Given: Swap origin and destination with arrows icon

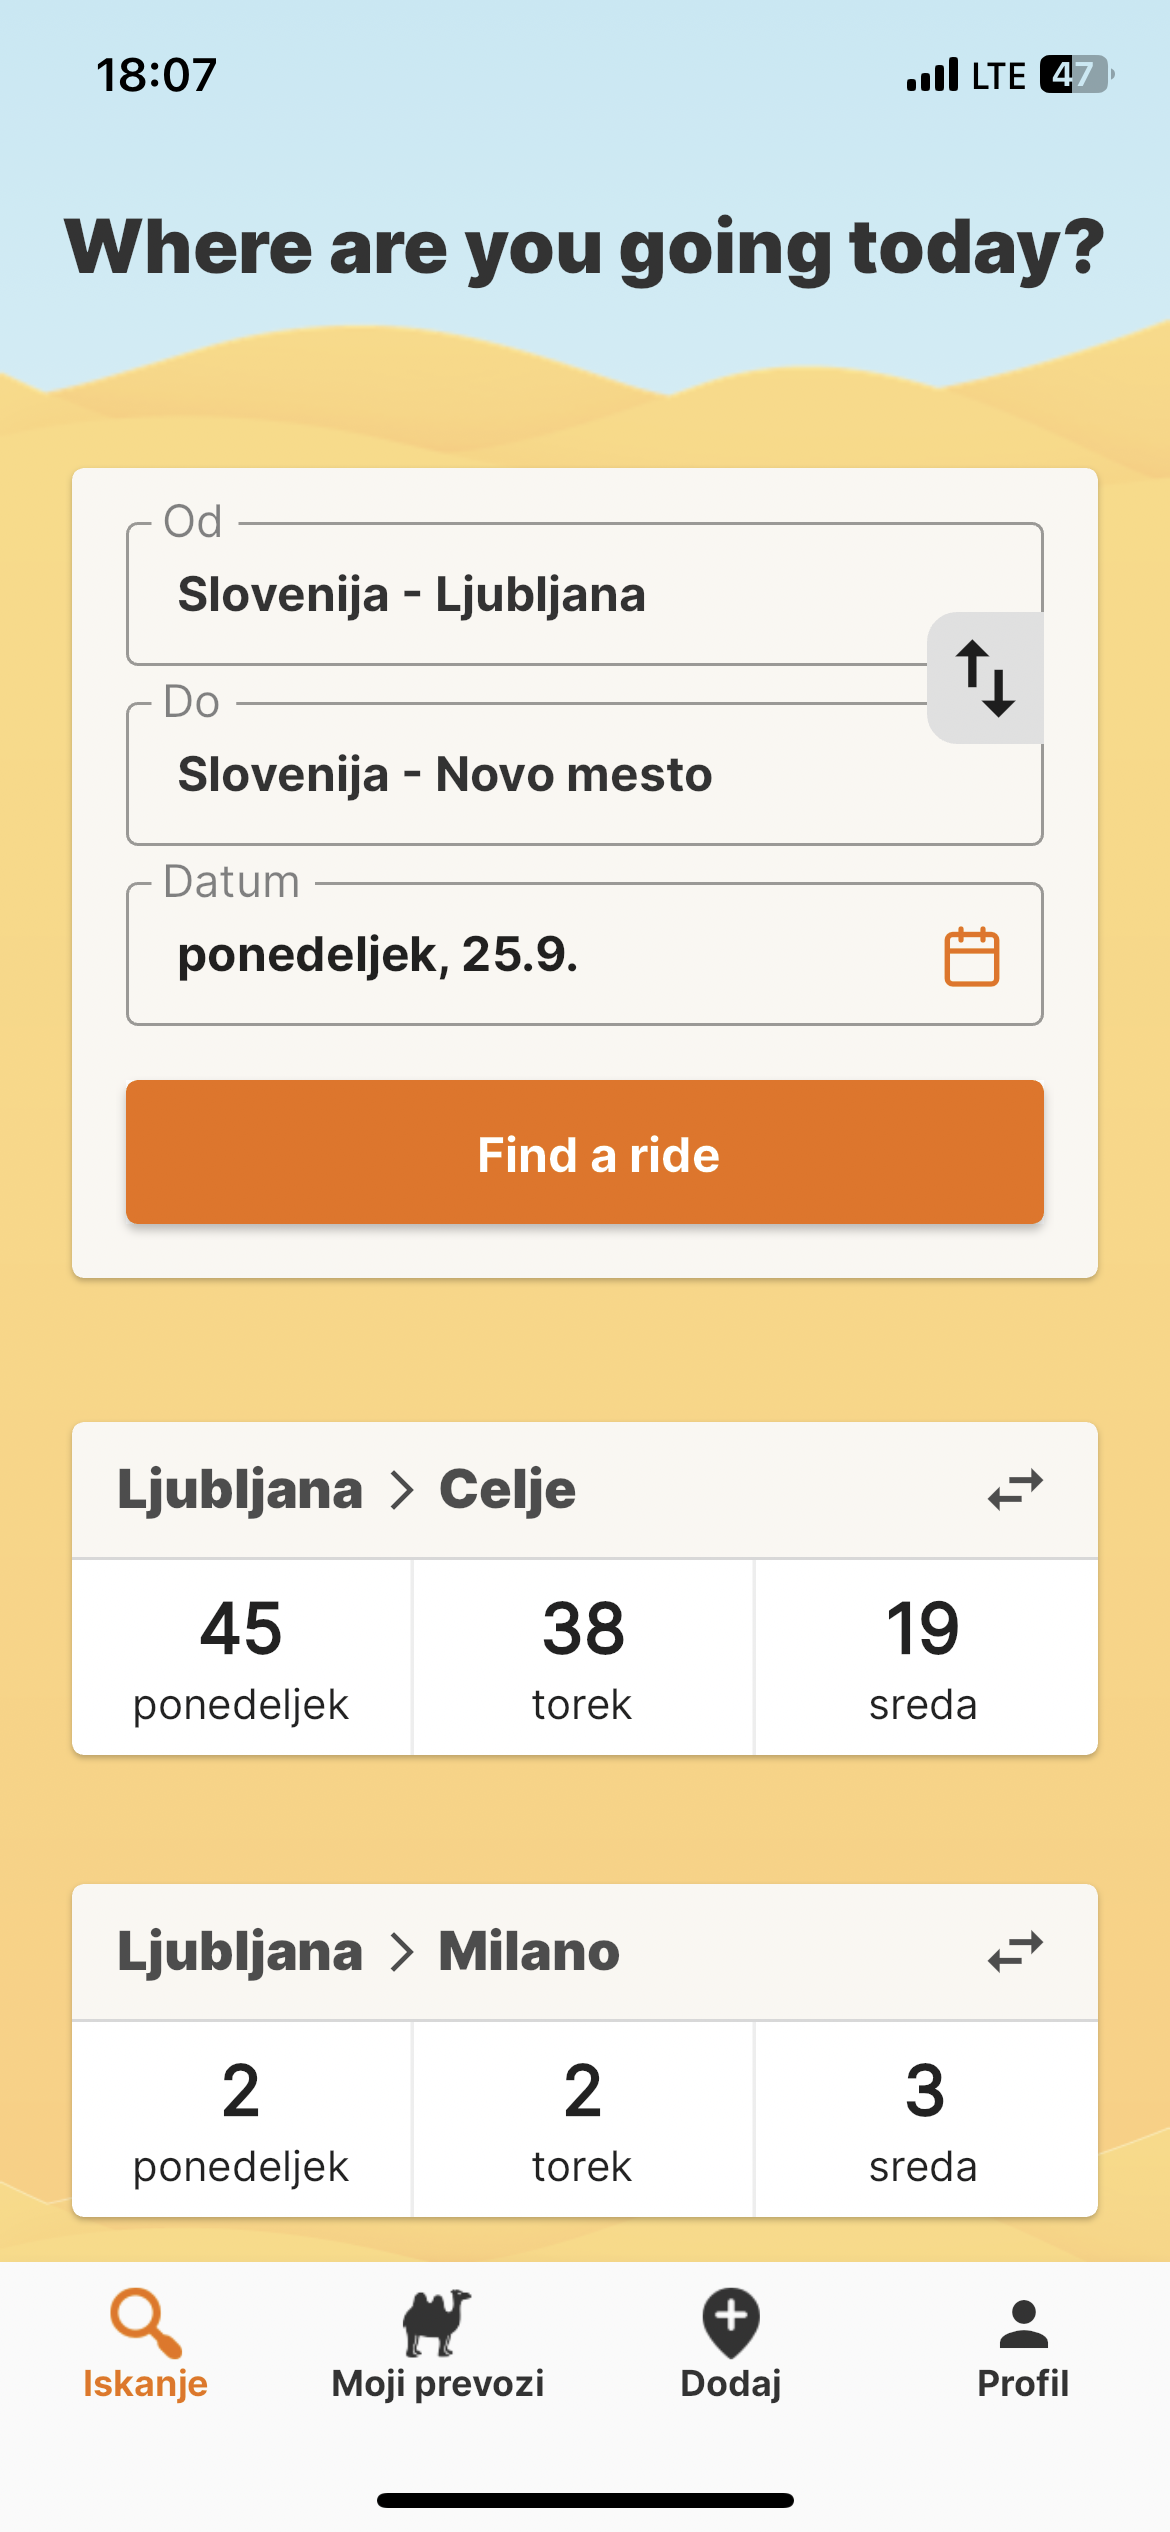Looking at the screenshot, I should pos(985,678).
